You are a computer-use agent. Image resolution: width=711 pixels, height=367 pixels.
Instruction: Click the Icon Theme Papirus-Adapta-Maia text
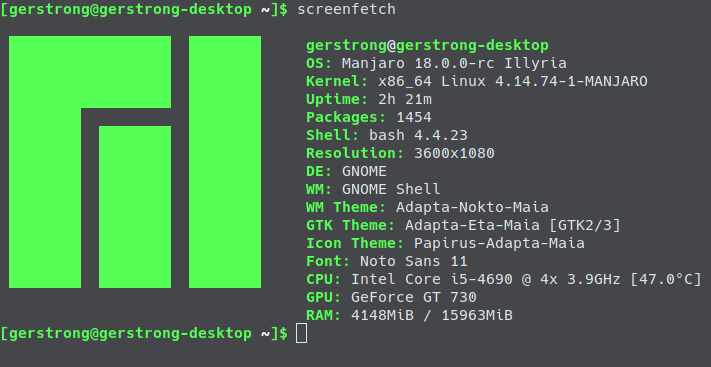pyautogui.click(x=499, y=243)
